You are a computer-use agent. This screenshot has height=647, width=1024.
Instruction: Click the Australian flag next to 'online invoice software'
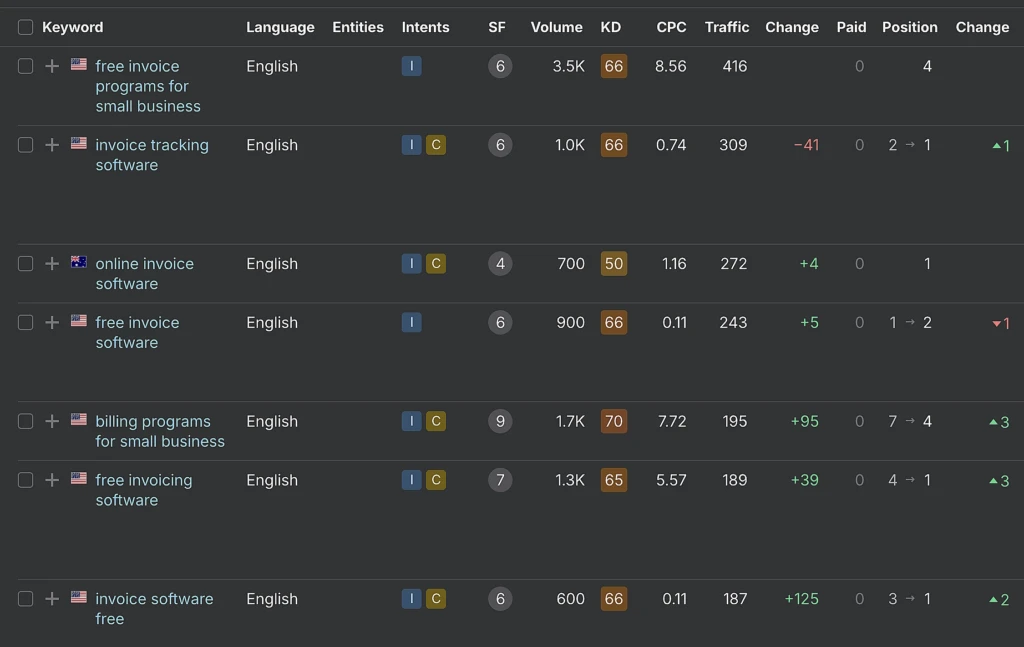79,262
